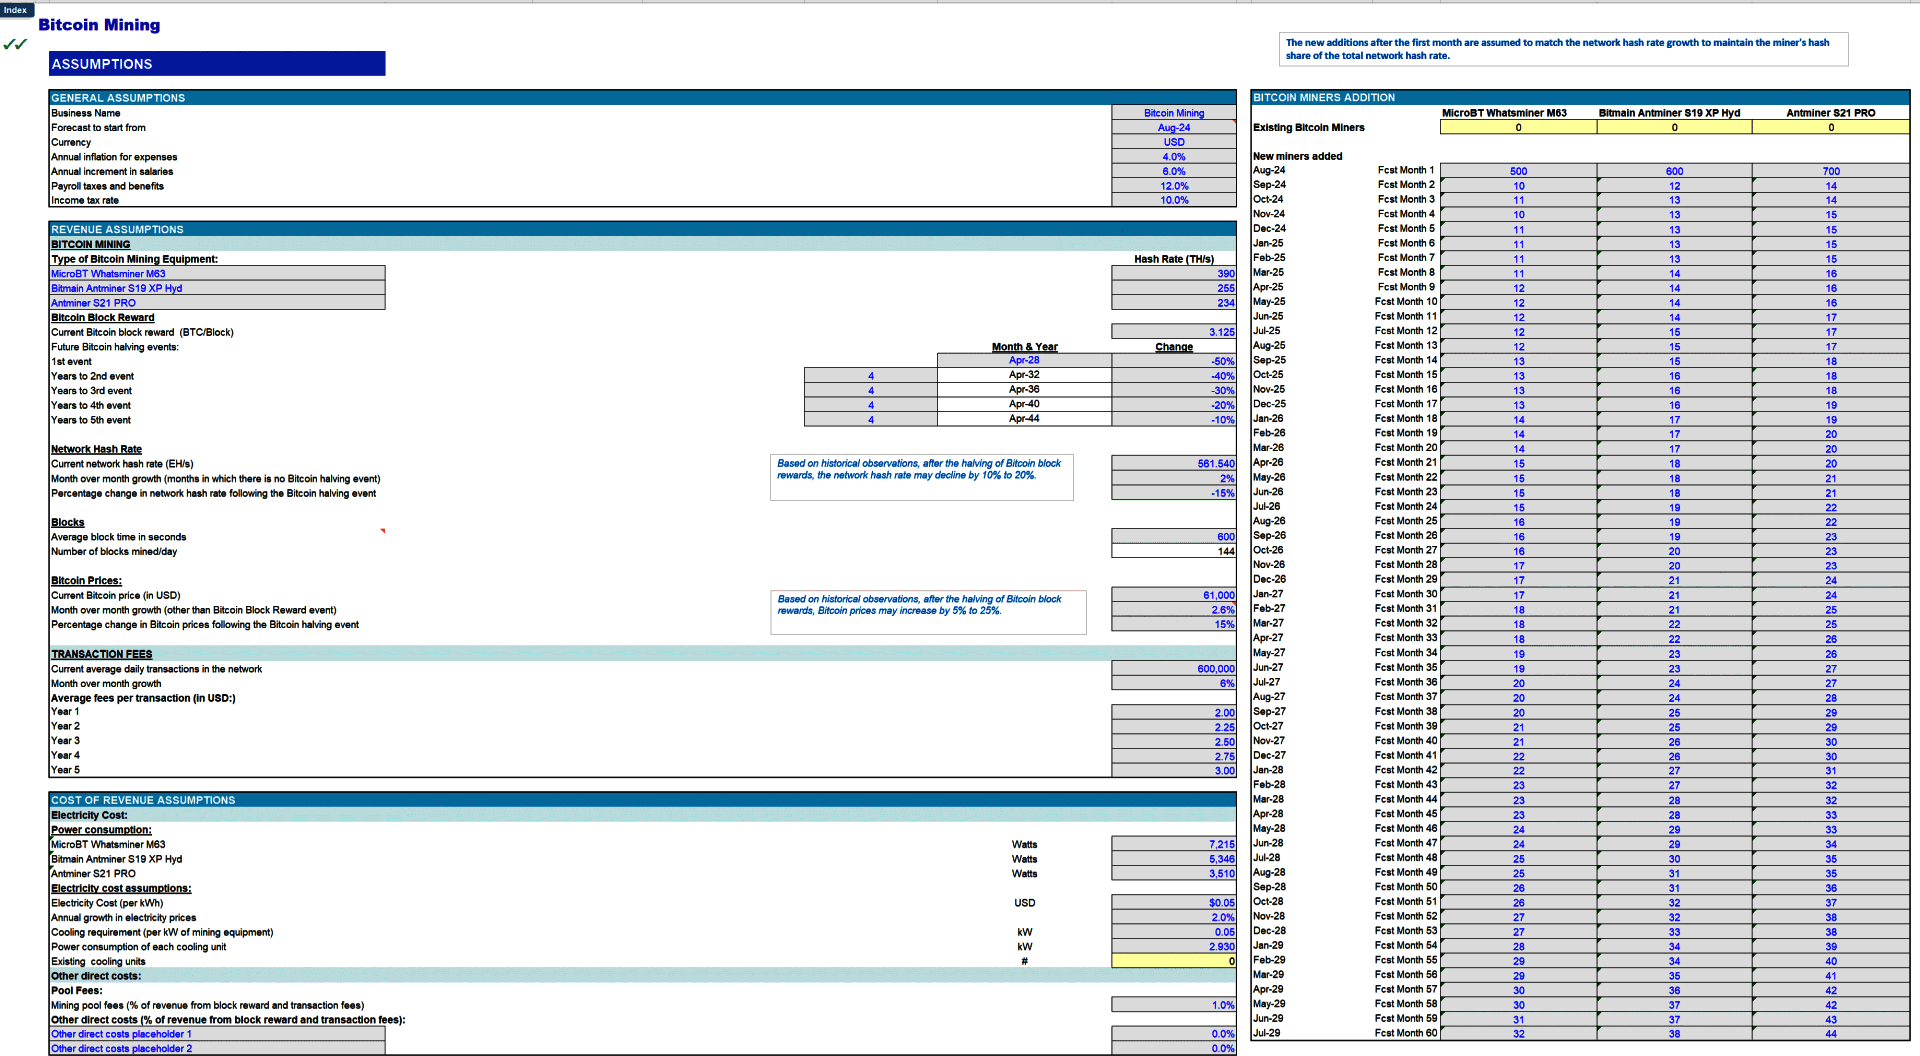Image resolution: width=1920 pixels, height=1056 pixels.
Task: Select mining pool fees cell '1.0%'
Action: point(1174,1005)
